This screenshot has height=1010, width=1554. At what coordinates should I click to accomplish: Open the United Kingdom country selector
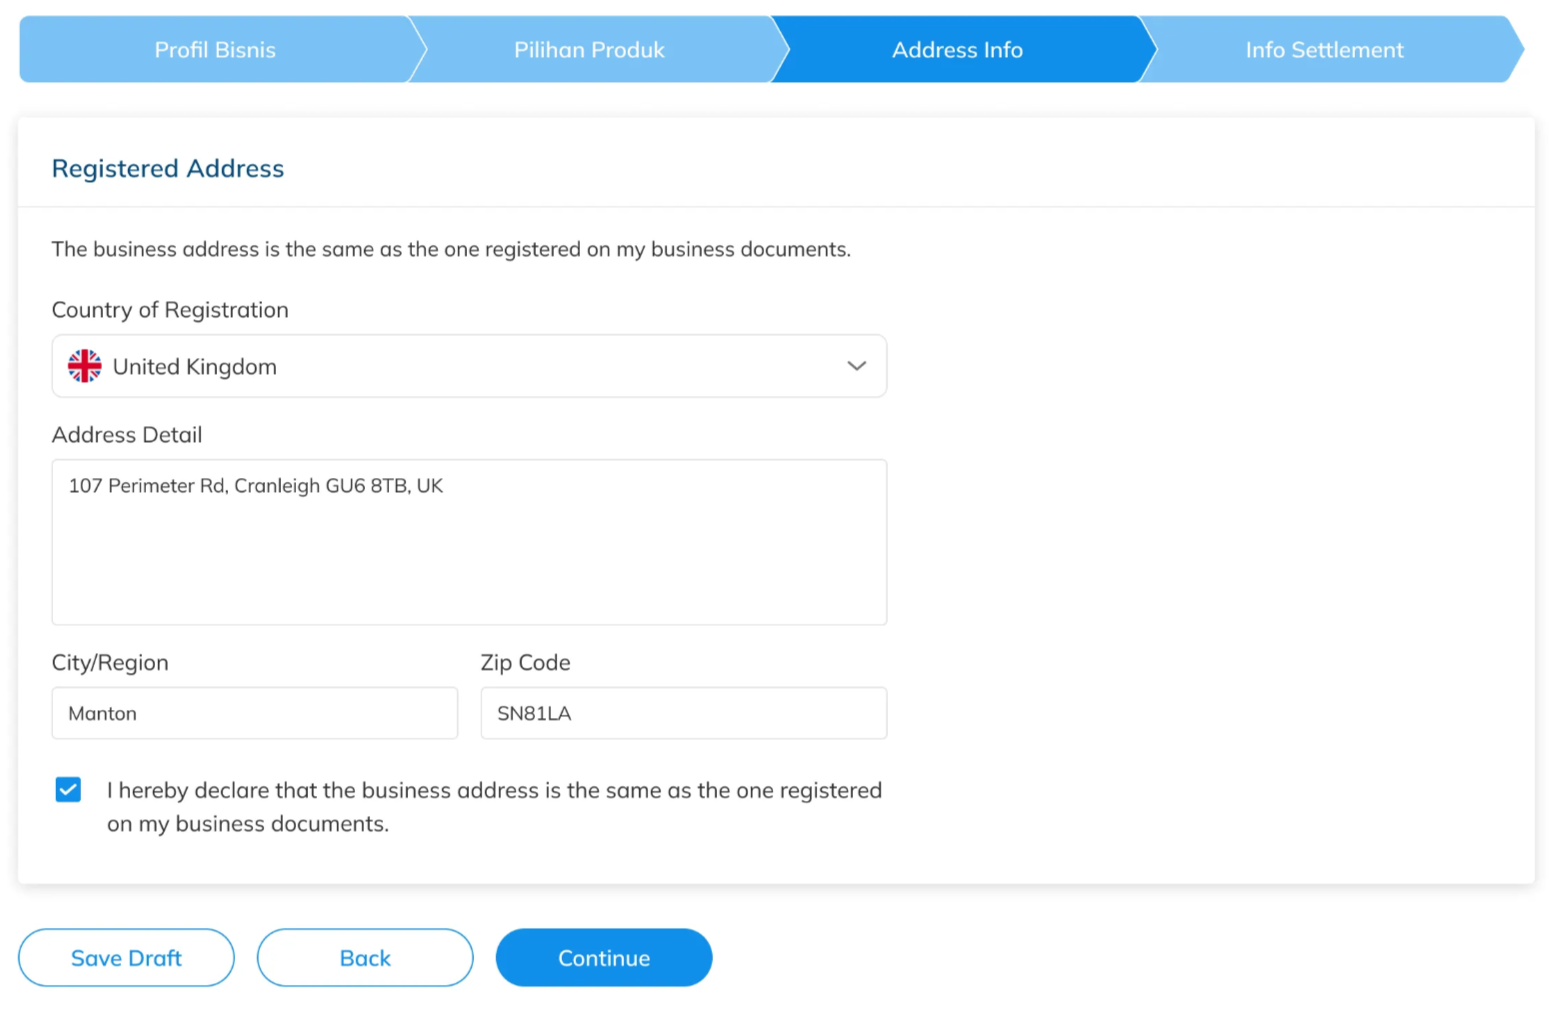coord(468,366)
